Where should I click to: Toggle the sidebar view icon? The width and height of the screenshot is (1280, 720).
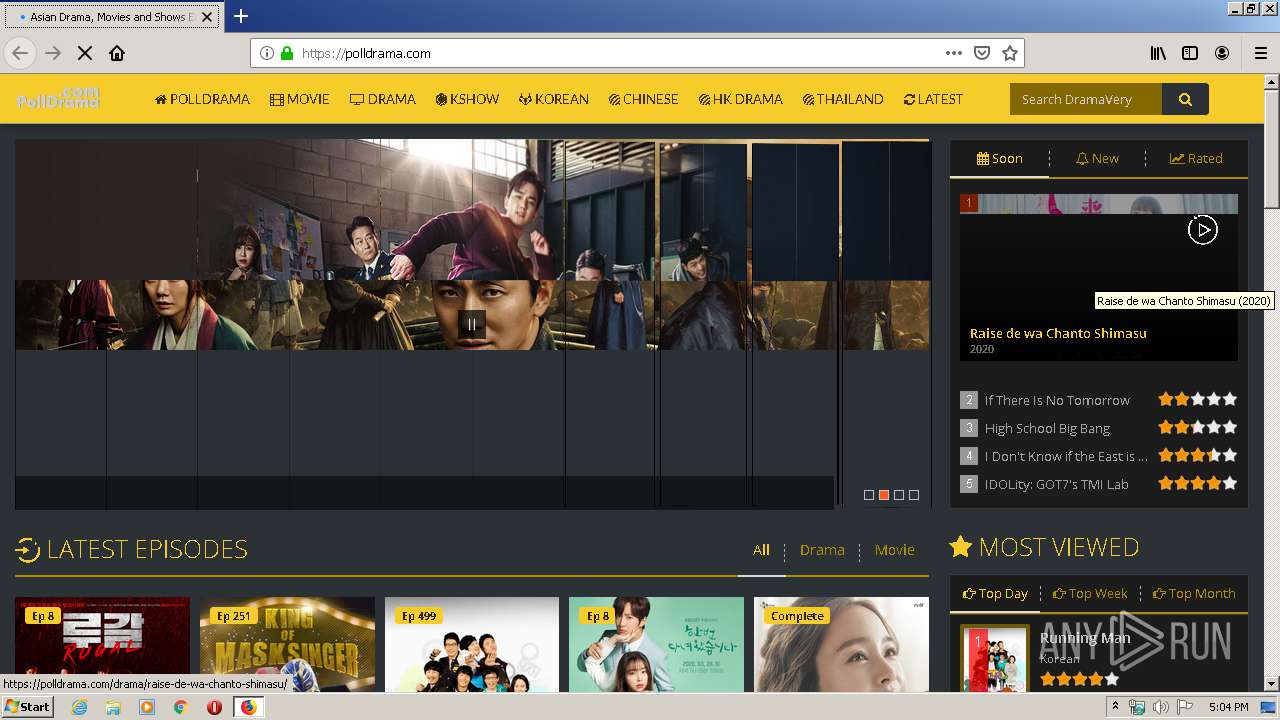[1190, 53]
